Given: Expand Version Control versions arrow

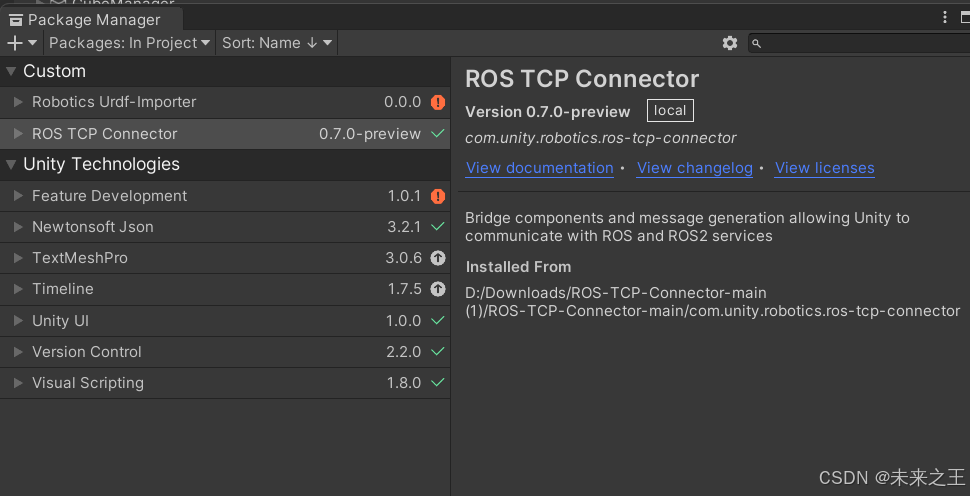Looking at the screenshot, I should [x=19, y=351].
